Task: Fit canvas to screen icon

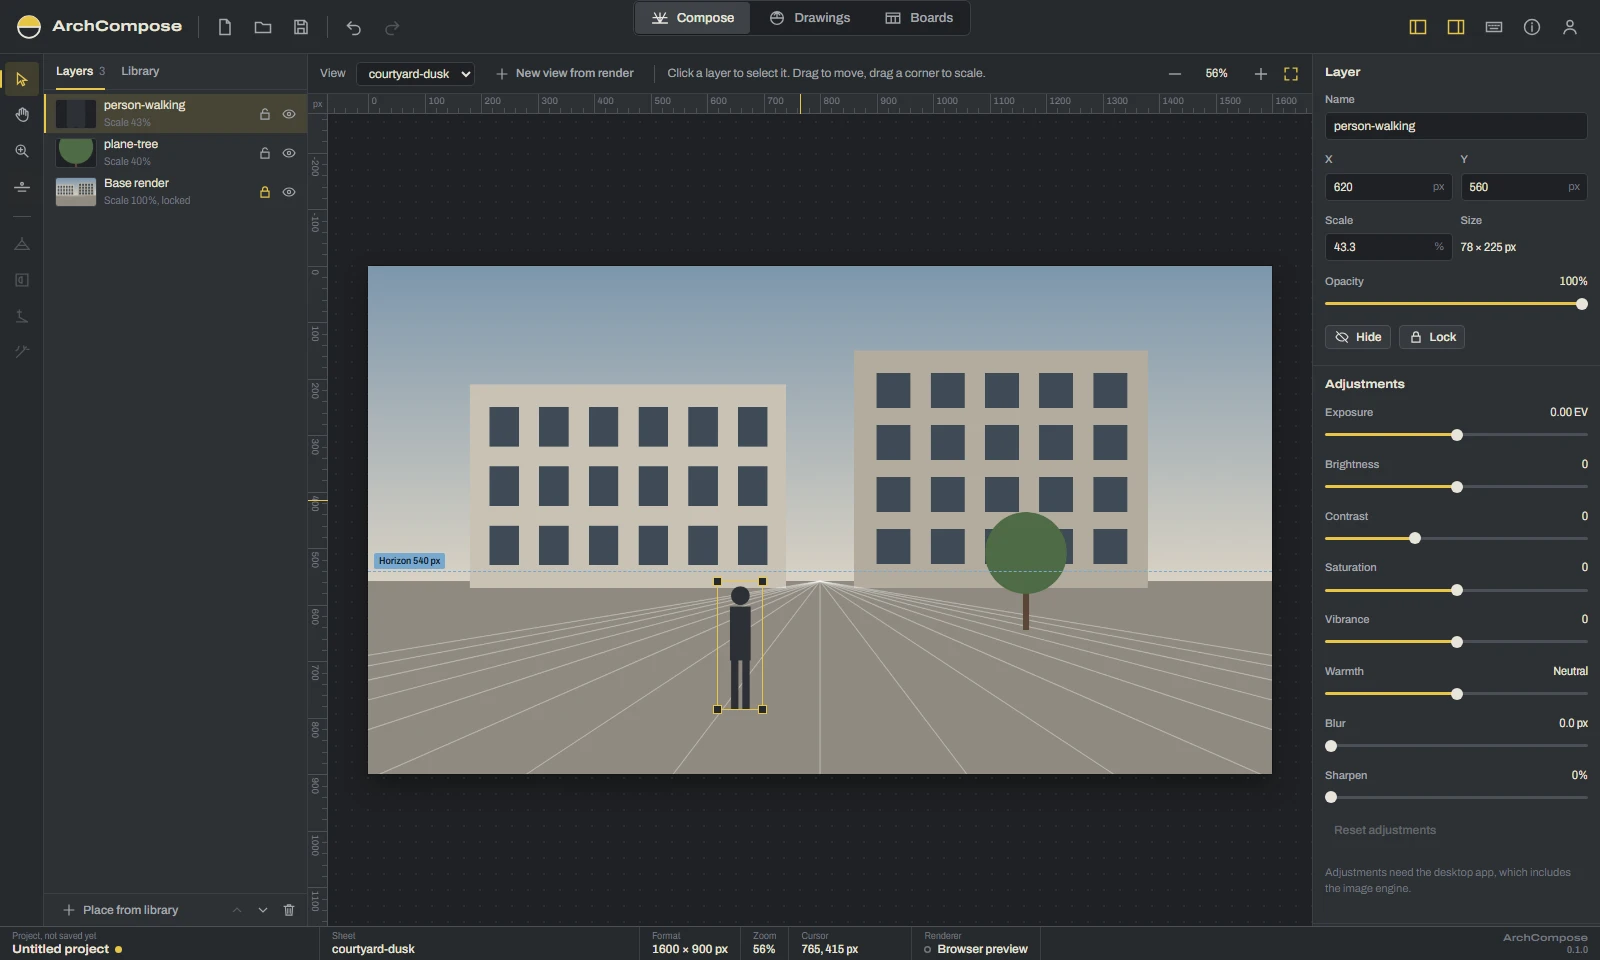Action: pyautogui.click(x=1291, y=74)
